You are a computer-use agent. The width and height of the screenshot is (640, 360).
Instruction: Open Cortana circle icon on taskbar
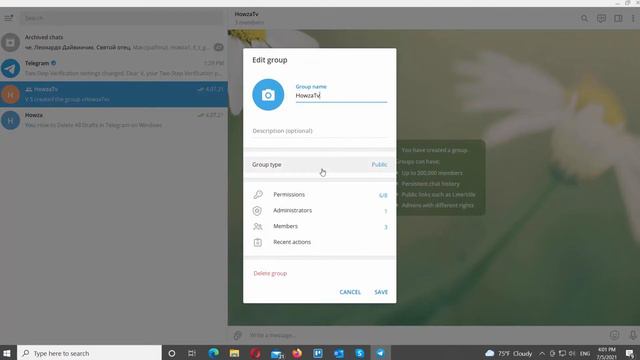click(x=172, y=353)
